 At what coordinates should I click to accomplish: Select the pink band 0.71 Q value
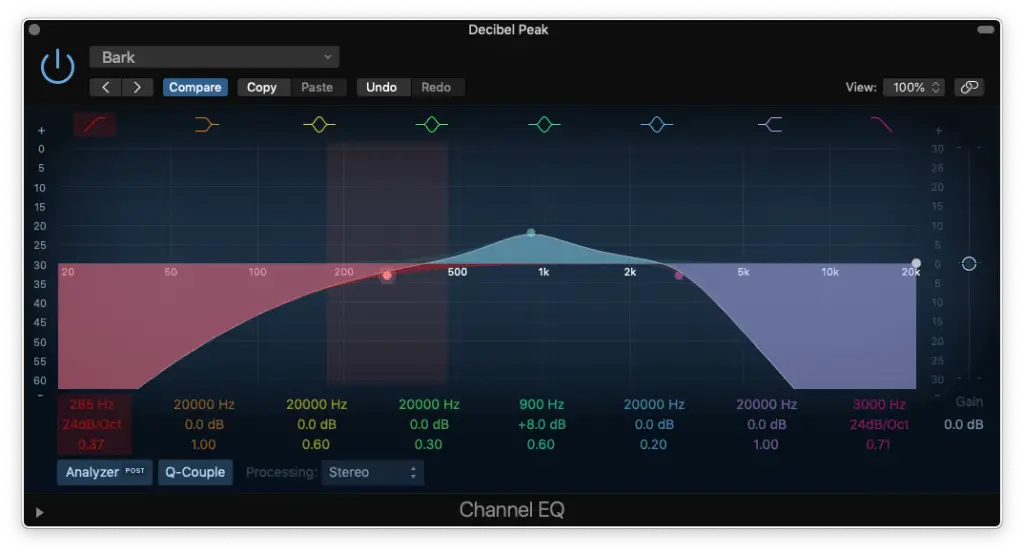click(879, 445)
